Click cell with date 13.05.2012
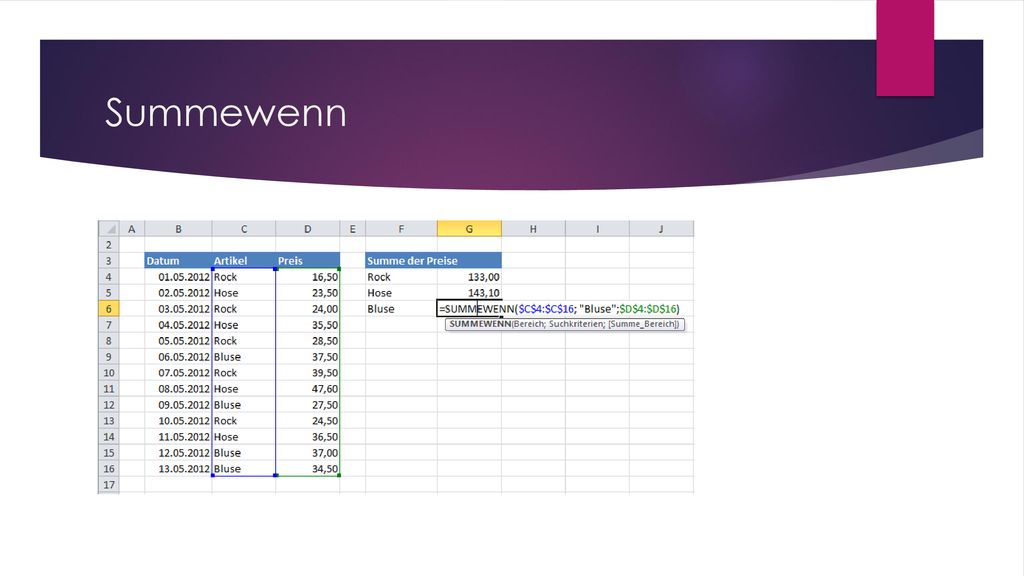This screenshot has height=576, width=1024. [x=178, y=469]
